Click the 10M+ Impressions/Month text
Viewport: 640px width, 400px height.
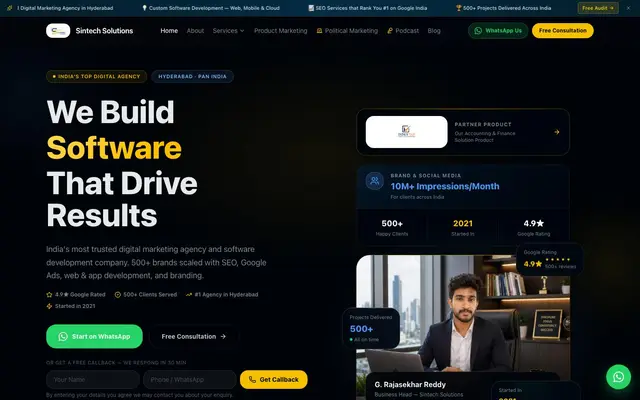click(x=445, y=186)
